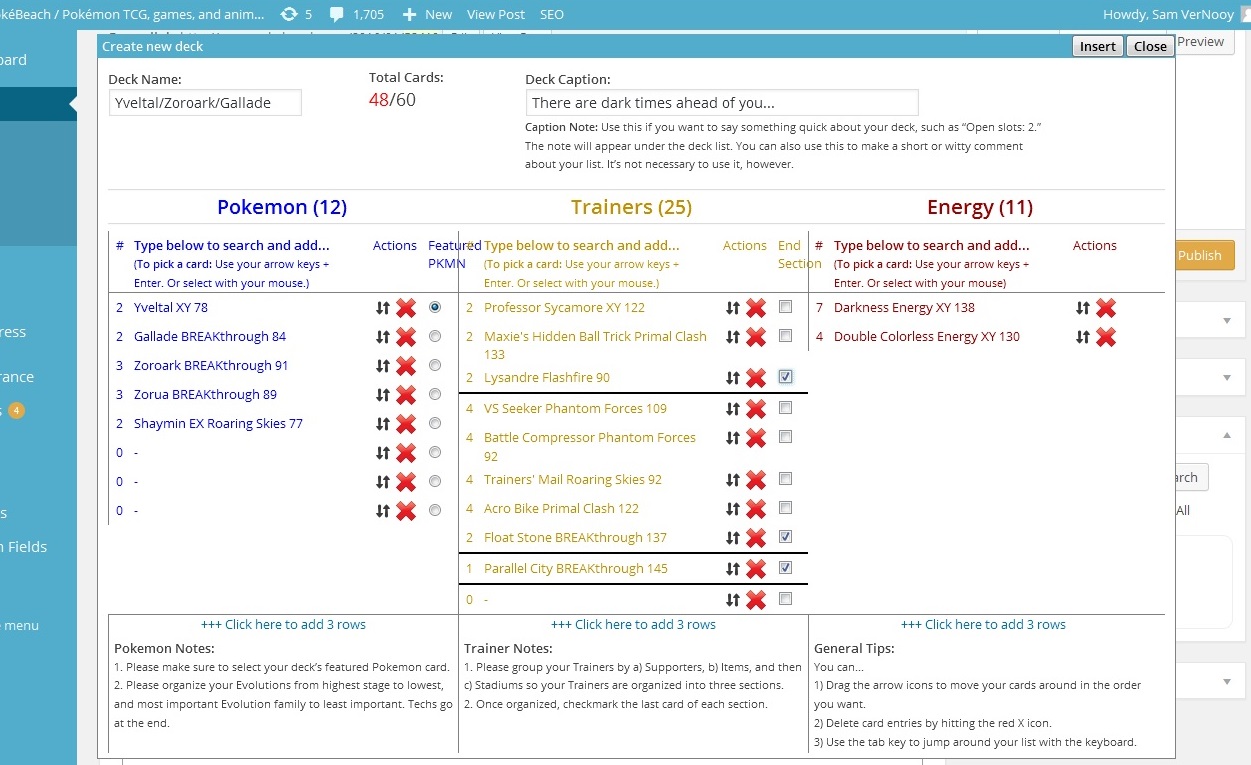The height and width of the screenshot is (765, 1251).
Task: Delete Professor Sycamore XY 122 card
Action: tap(755, 308)
